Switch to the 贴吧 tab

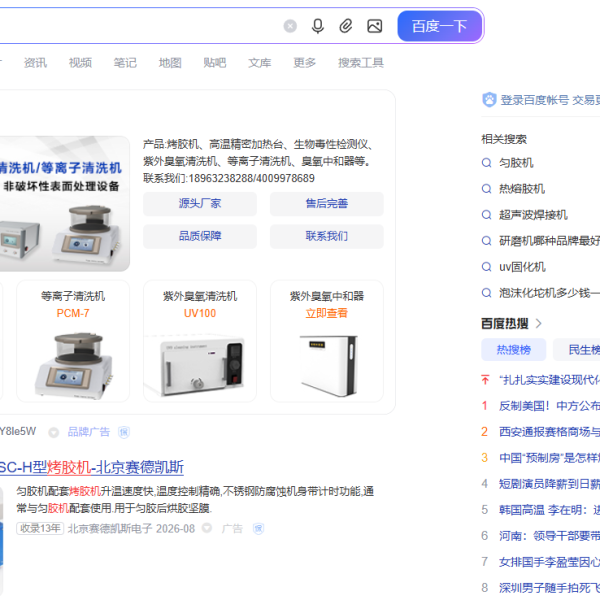pyautogui.click(x=215, y=63)
